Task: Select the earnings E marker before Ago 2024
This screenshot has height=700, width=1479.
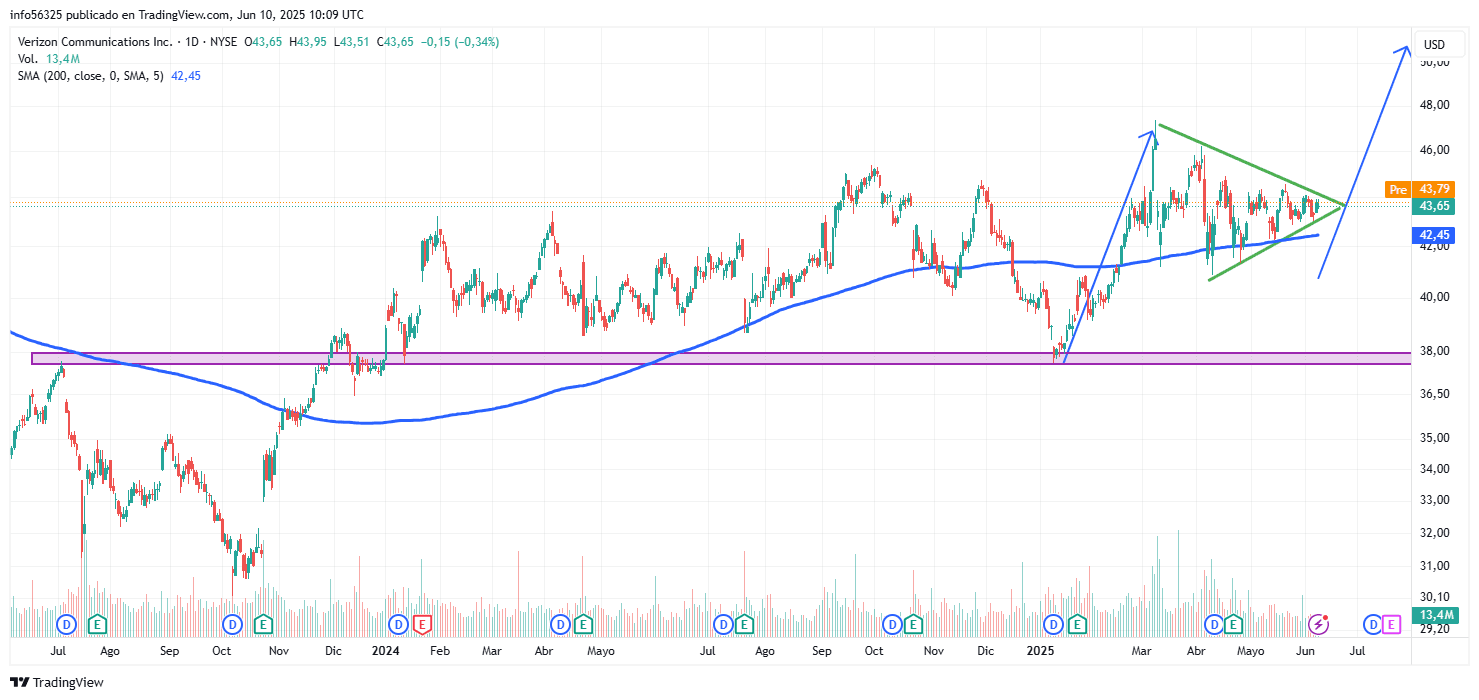Action: point(745,624)
